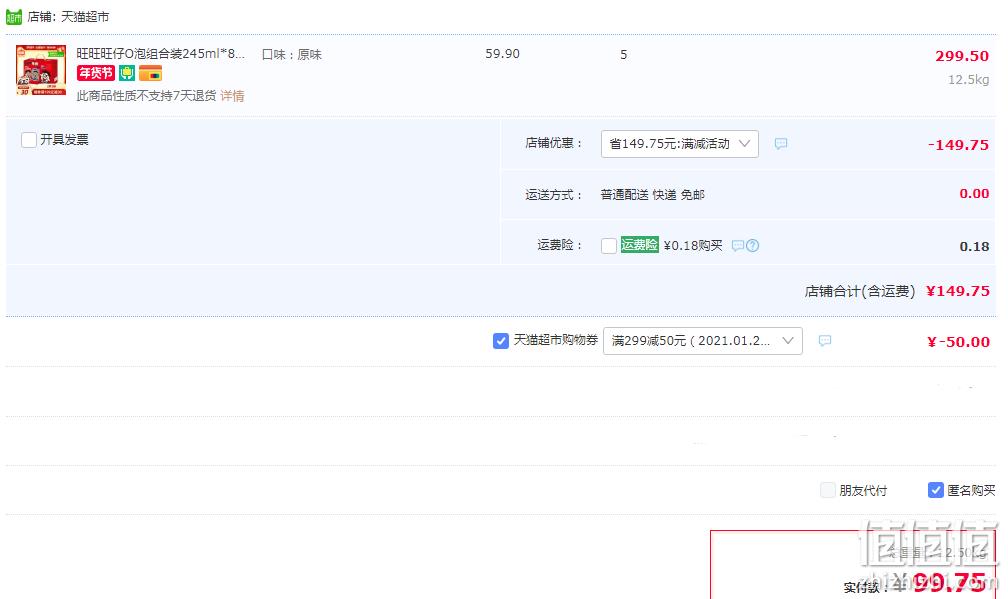Click the item total 299.50

(x=962, y=56)
